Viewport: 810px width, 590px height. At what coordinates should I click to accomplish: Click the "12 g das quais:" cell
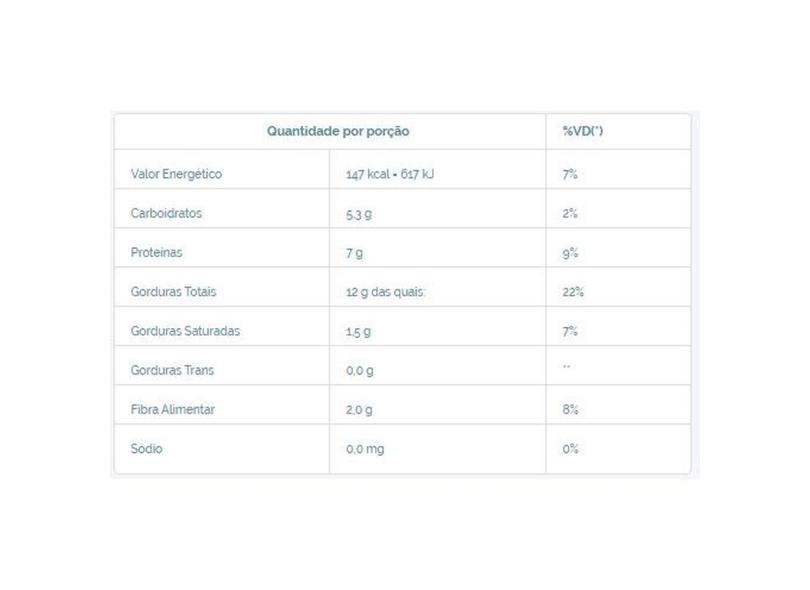pos(385,292)
